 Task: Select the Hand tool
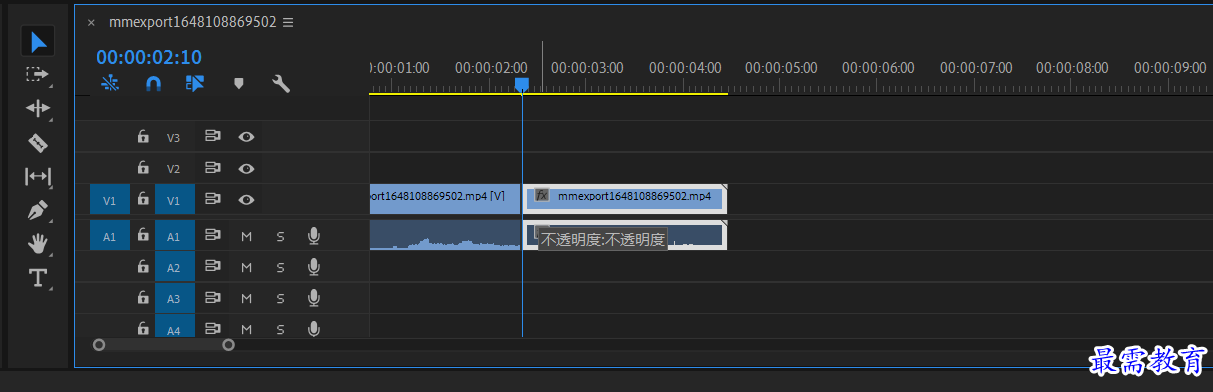click(x=38, y=244)
